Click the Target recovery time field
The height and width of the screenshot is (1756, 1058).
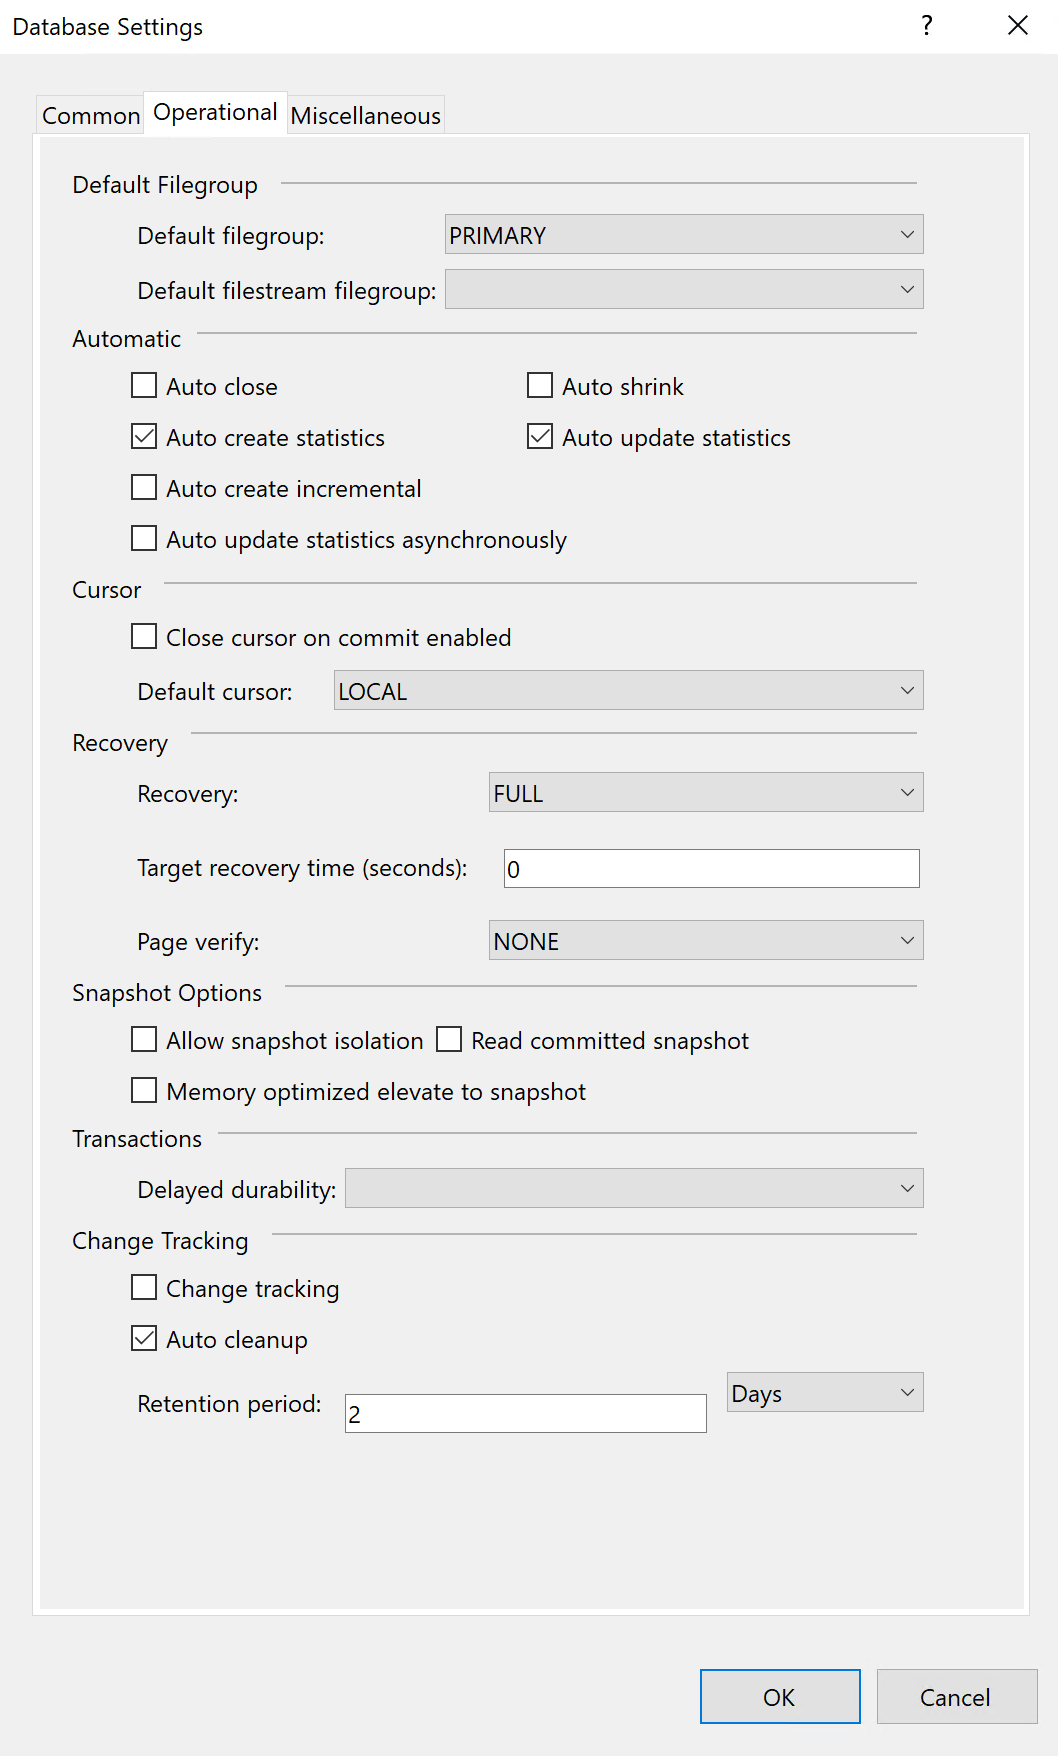tap(711, 869)
